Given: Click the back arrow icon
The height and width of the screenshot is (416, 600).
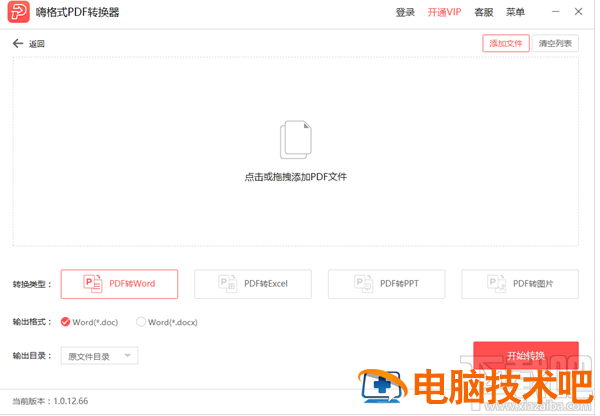Looking at the screenshot, I should [x=18, y=43].
